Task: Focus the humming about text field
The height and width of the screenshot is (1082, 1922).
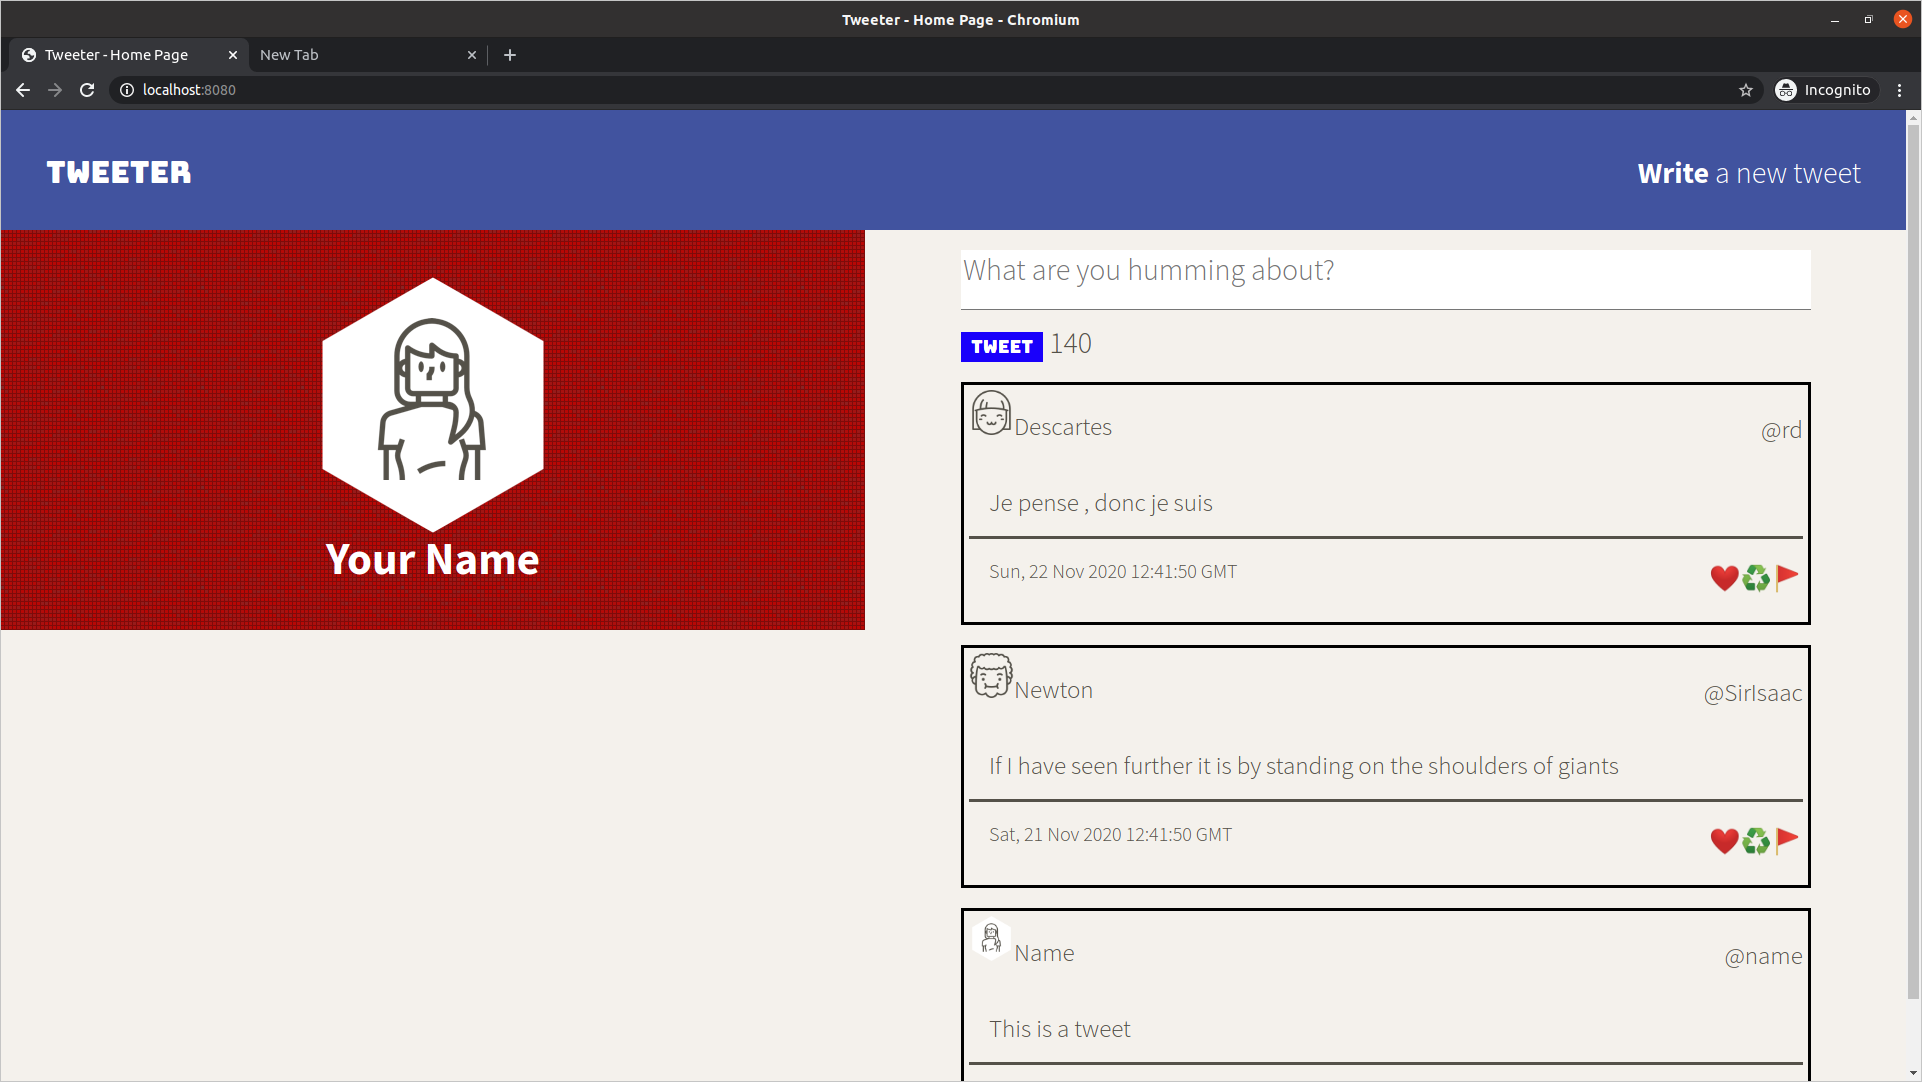Action: point(1385,278)
